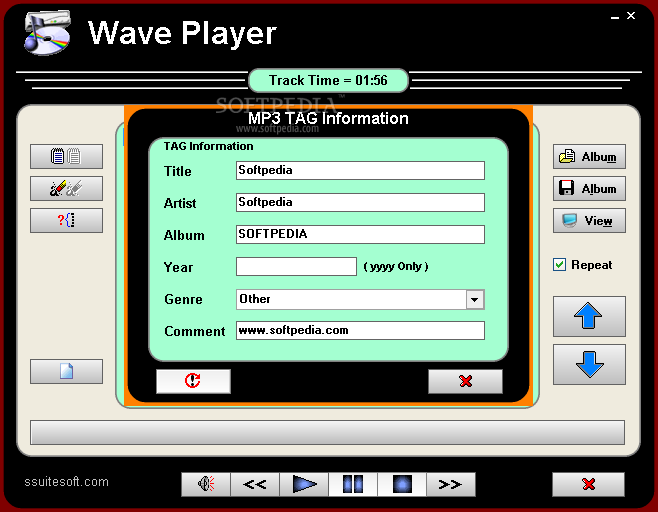Close the MP3 TAG Information dialog
The width and height of the screenshot is (658, 512).
point(465,381)
